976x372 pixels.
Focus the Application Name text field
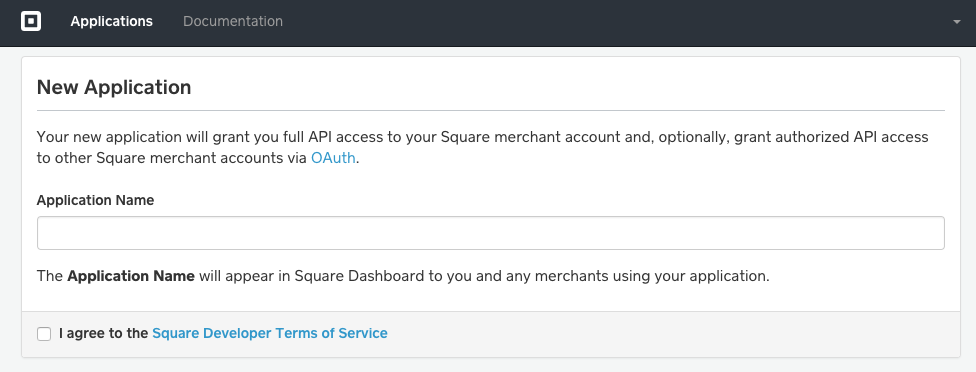coord(490,233)
